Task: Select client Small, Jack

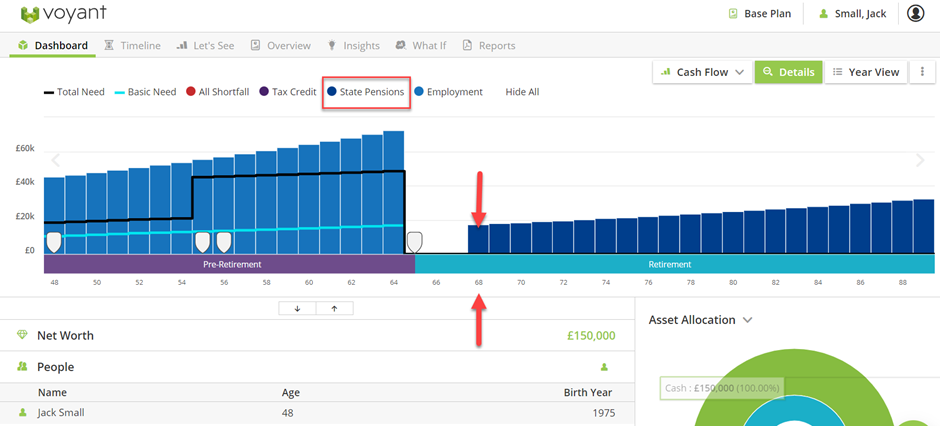Action: [x=852, y=13]
